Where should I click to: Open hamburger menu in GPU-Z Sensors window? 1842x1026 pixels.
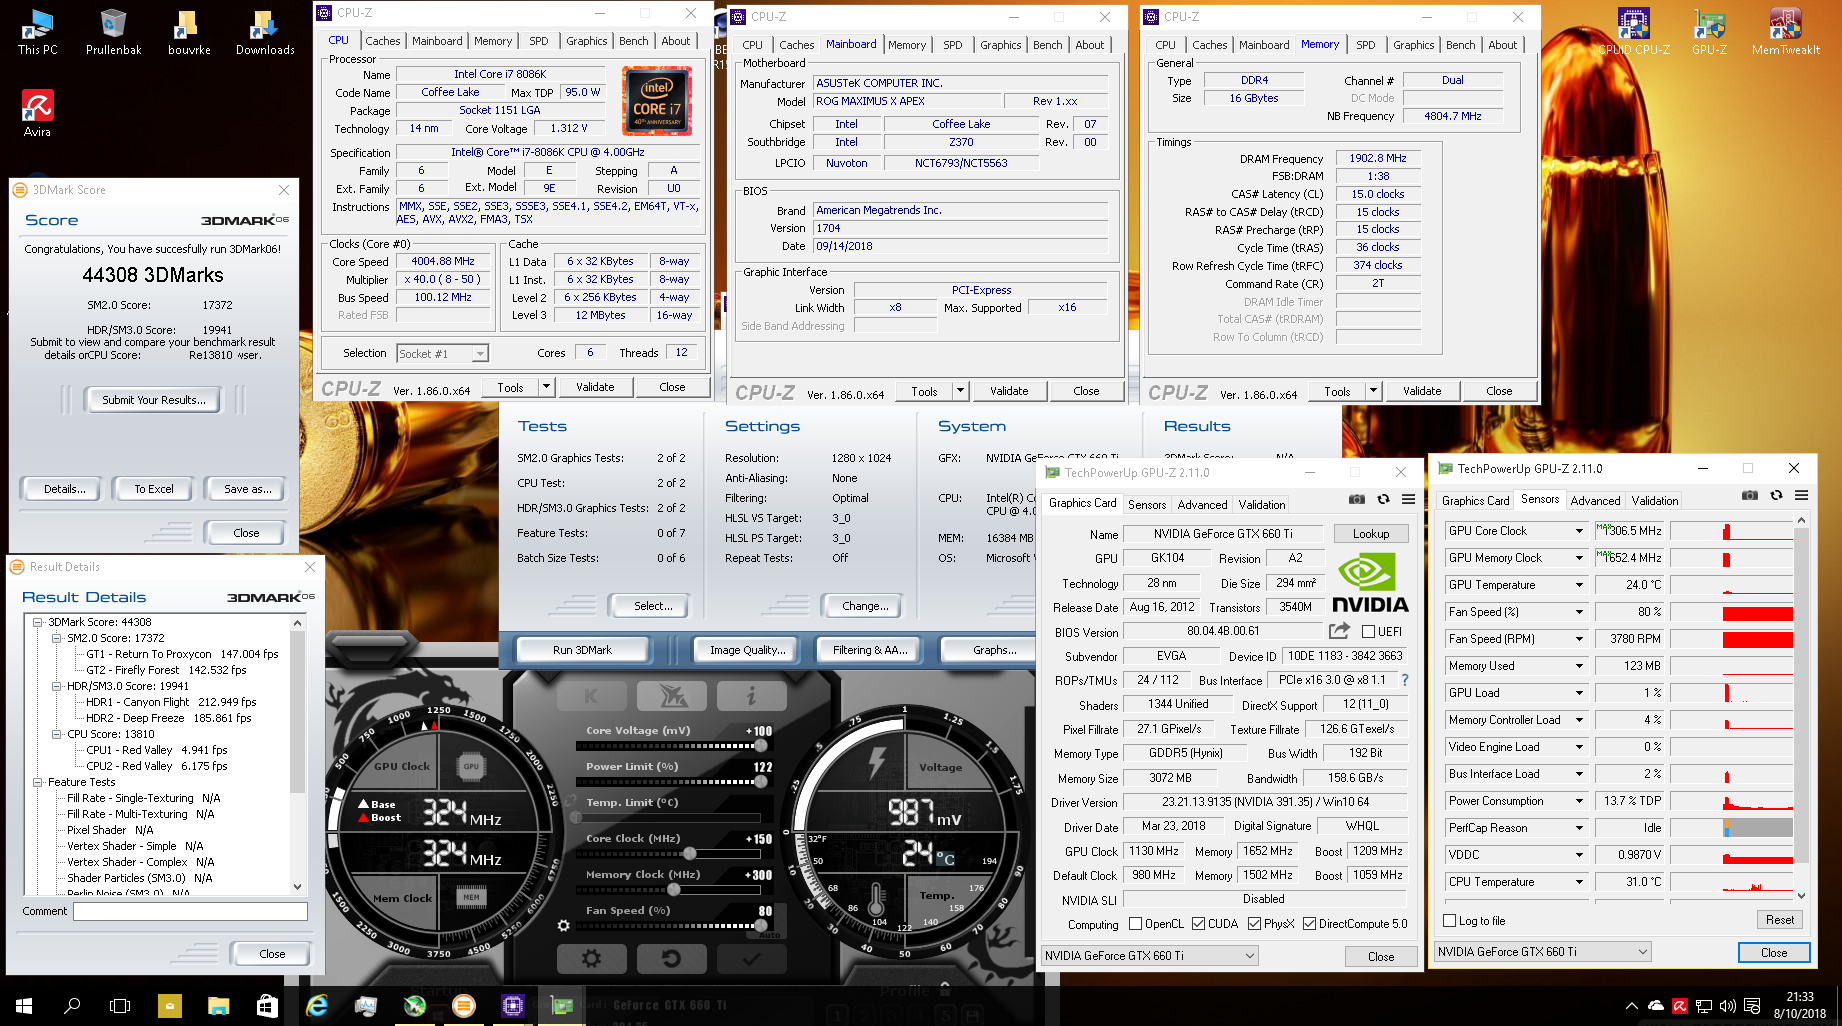pyautogui.click(x=1801, y=495)
